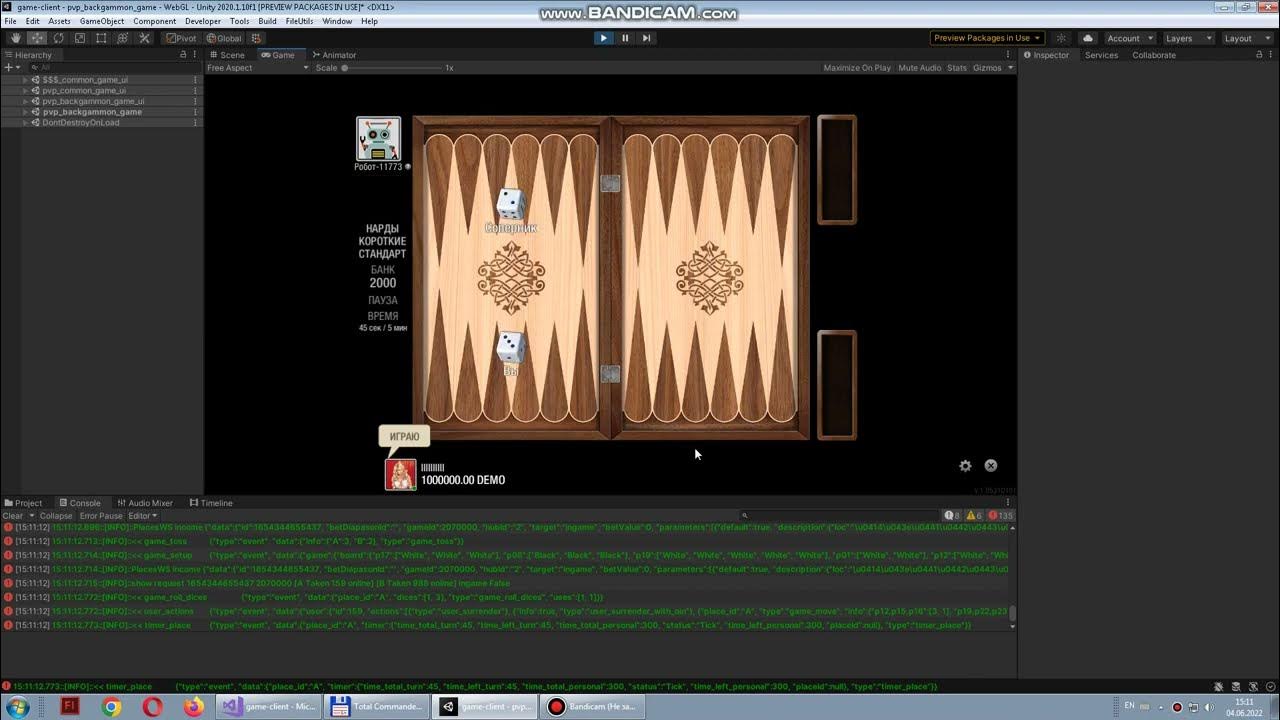The width and height of the screenshot is (1280, 720).
Task: Select the Hand tool in Unity toolbar
Action: [15, 38]
